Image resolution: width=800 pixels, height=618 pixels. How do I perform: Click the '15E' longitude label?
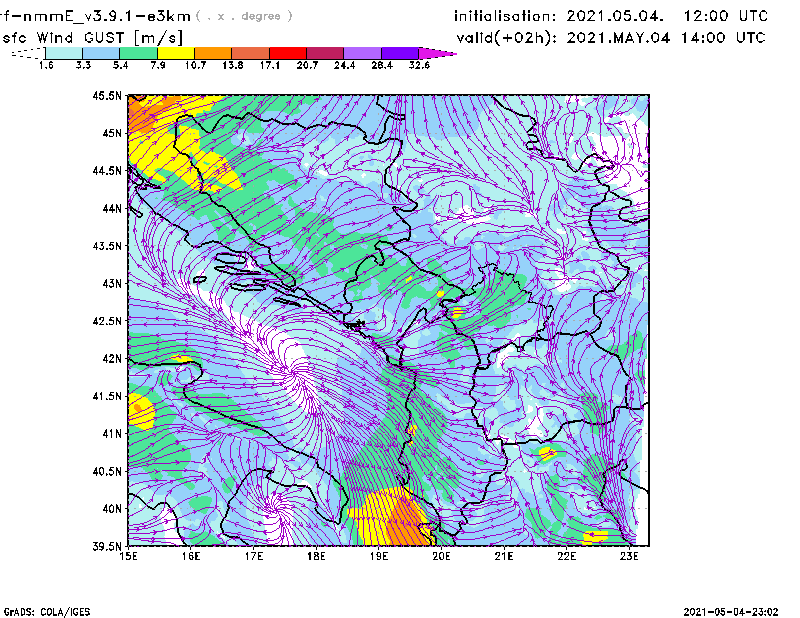pos(128,556)
